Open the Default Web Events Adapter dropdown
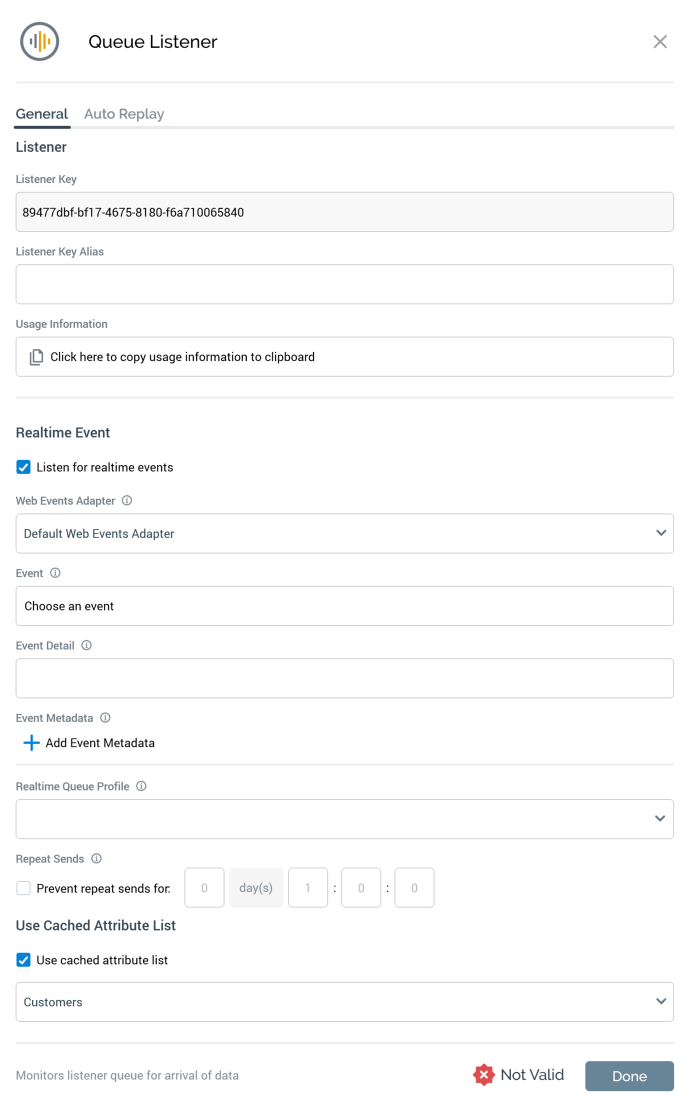 coord(344,534)
